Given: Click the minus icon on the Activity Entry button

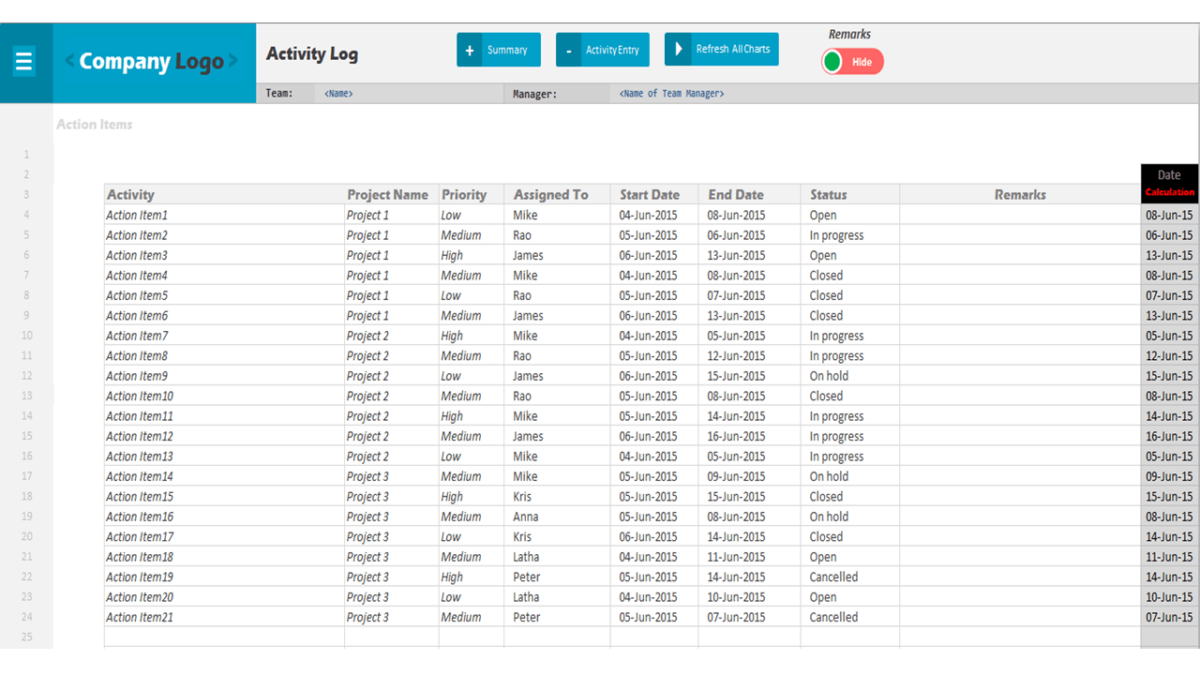Looking at the screenshot, I should tap(569, 48).
